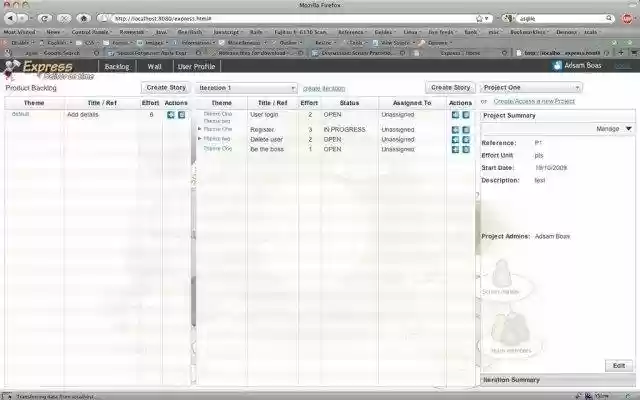Open the Manage dropdown arrow
This screenshot has width=640, height=400.
(629, 129)
